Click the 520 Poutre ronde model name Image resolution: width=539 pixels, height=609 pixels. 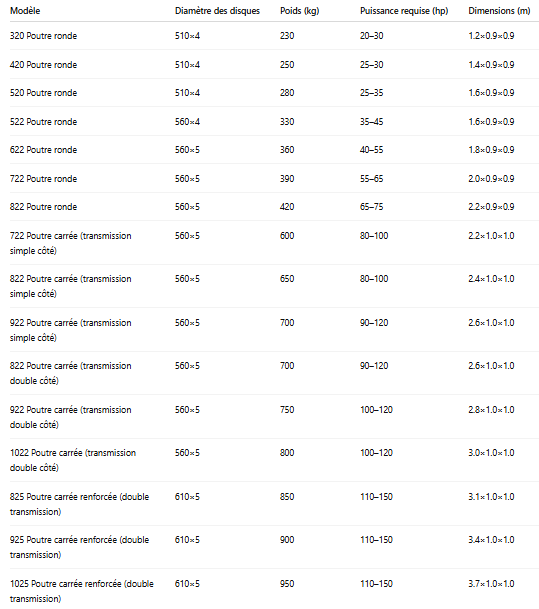tap(43, 93)
